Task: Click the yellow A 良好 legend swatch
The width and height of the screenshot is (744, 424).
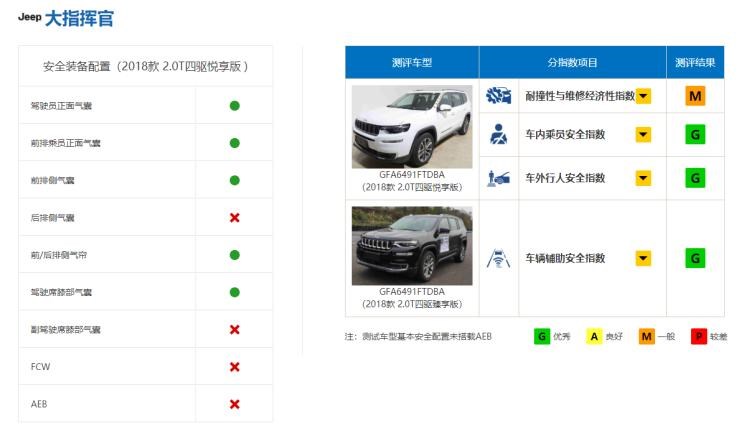Action: point(594,336)
